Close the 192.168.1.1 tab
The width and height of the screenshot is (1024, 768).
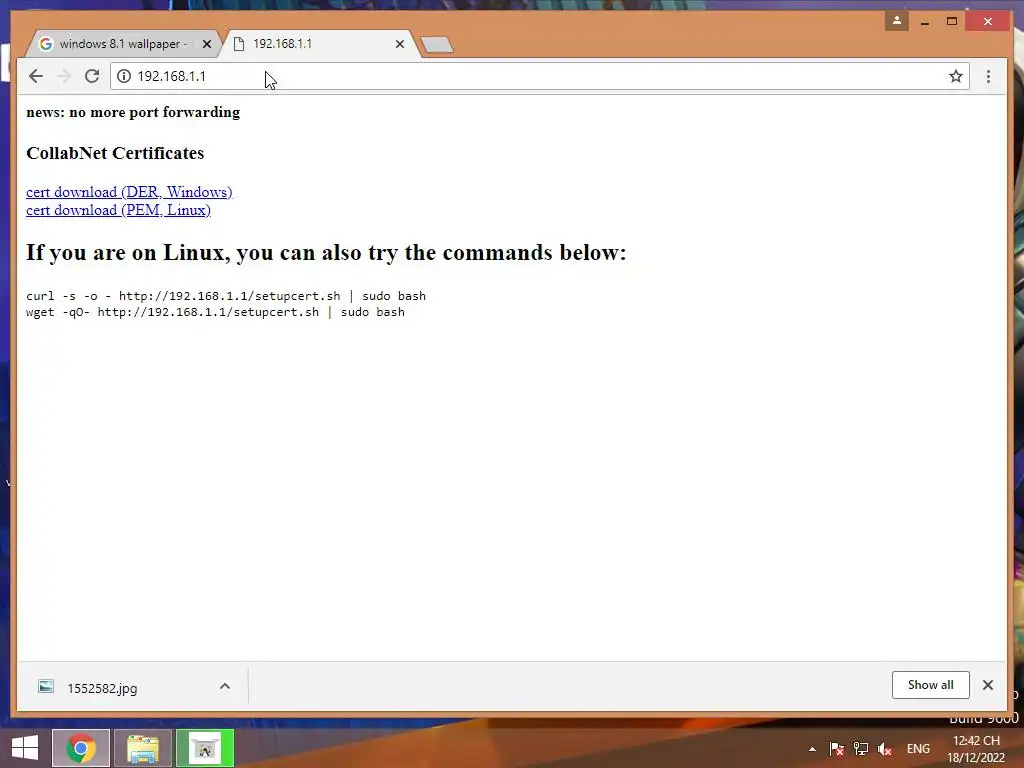400,44
